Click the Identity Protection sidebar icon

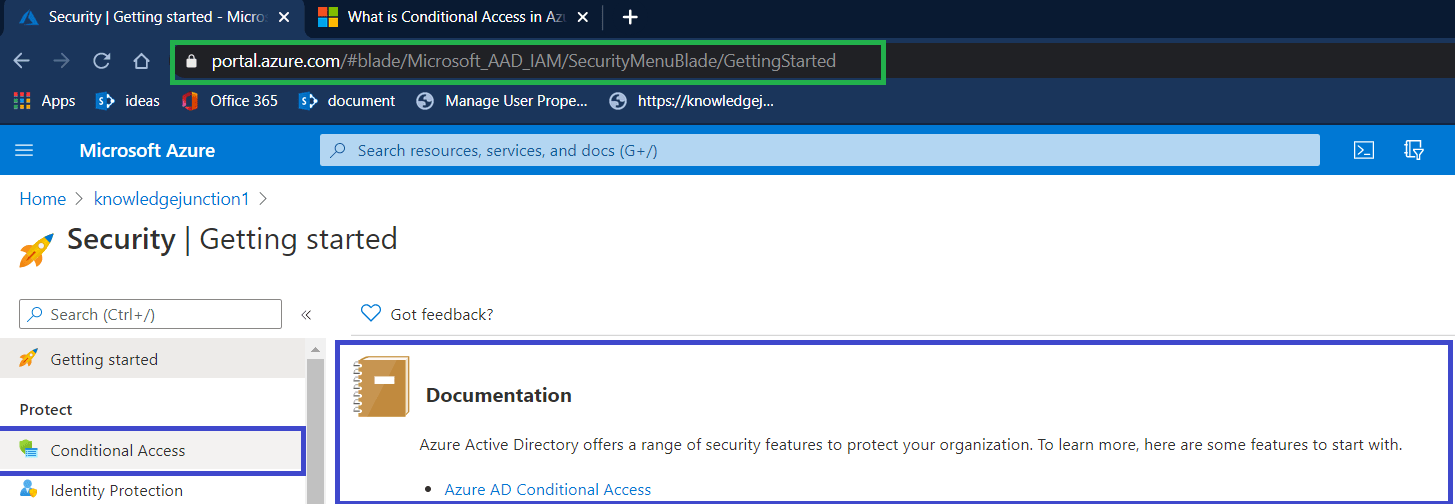click(x=28, y=490)
